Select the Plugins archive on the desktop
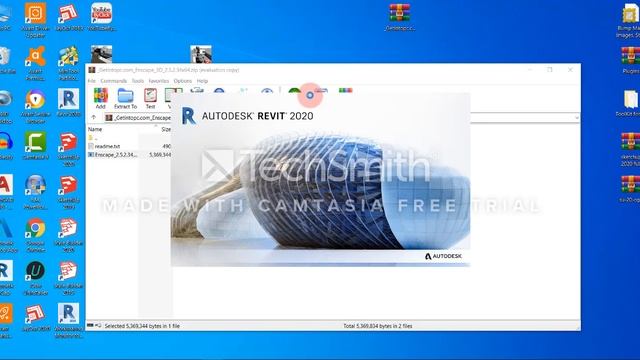Image resolution: width=640 pixels, height=360 pixels. 630,60
